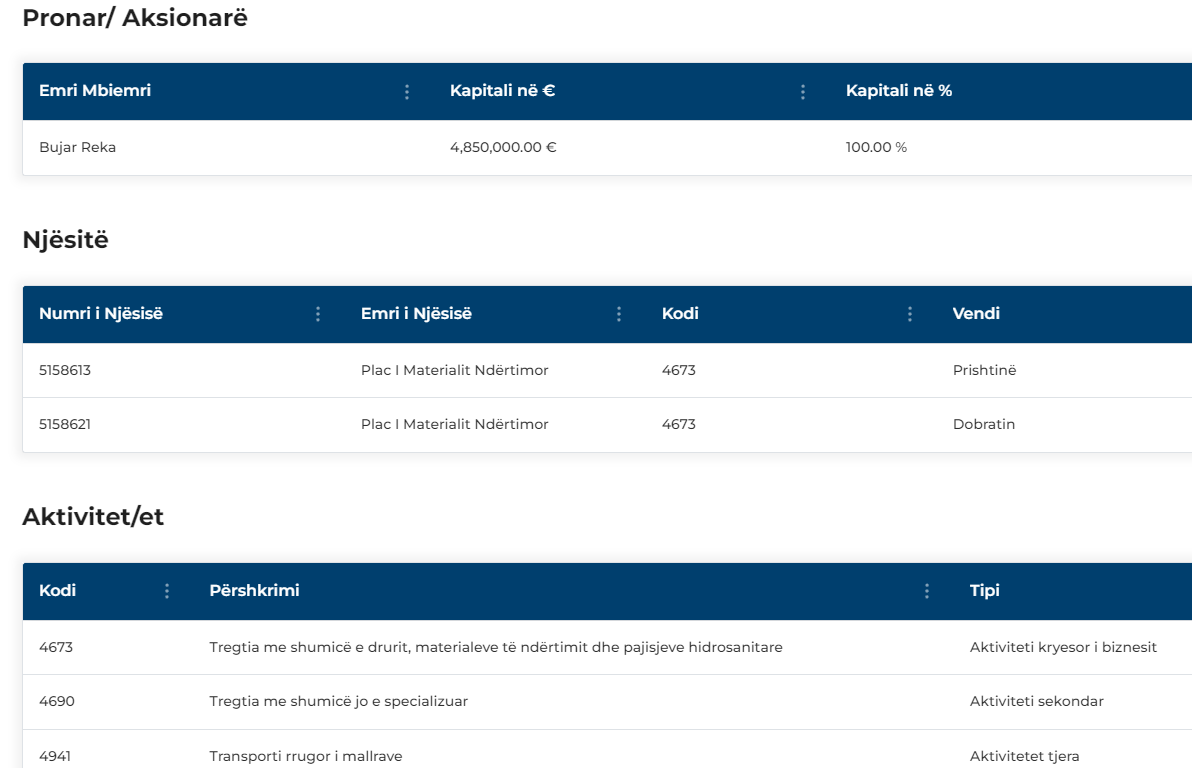Select the Prishtinë location cell
The width and height of the screenshot is (1192, 768).
point(984,371)
